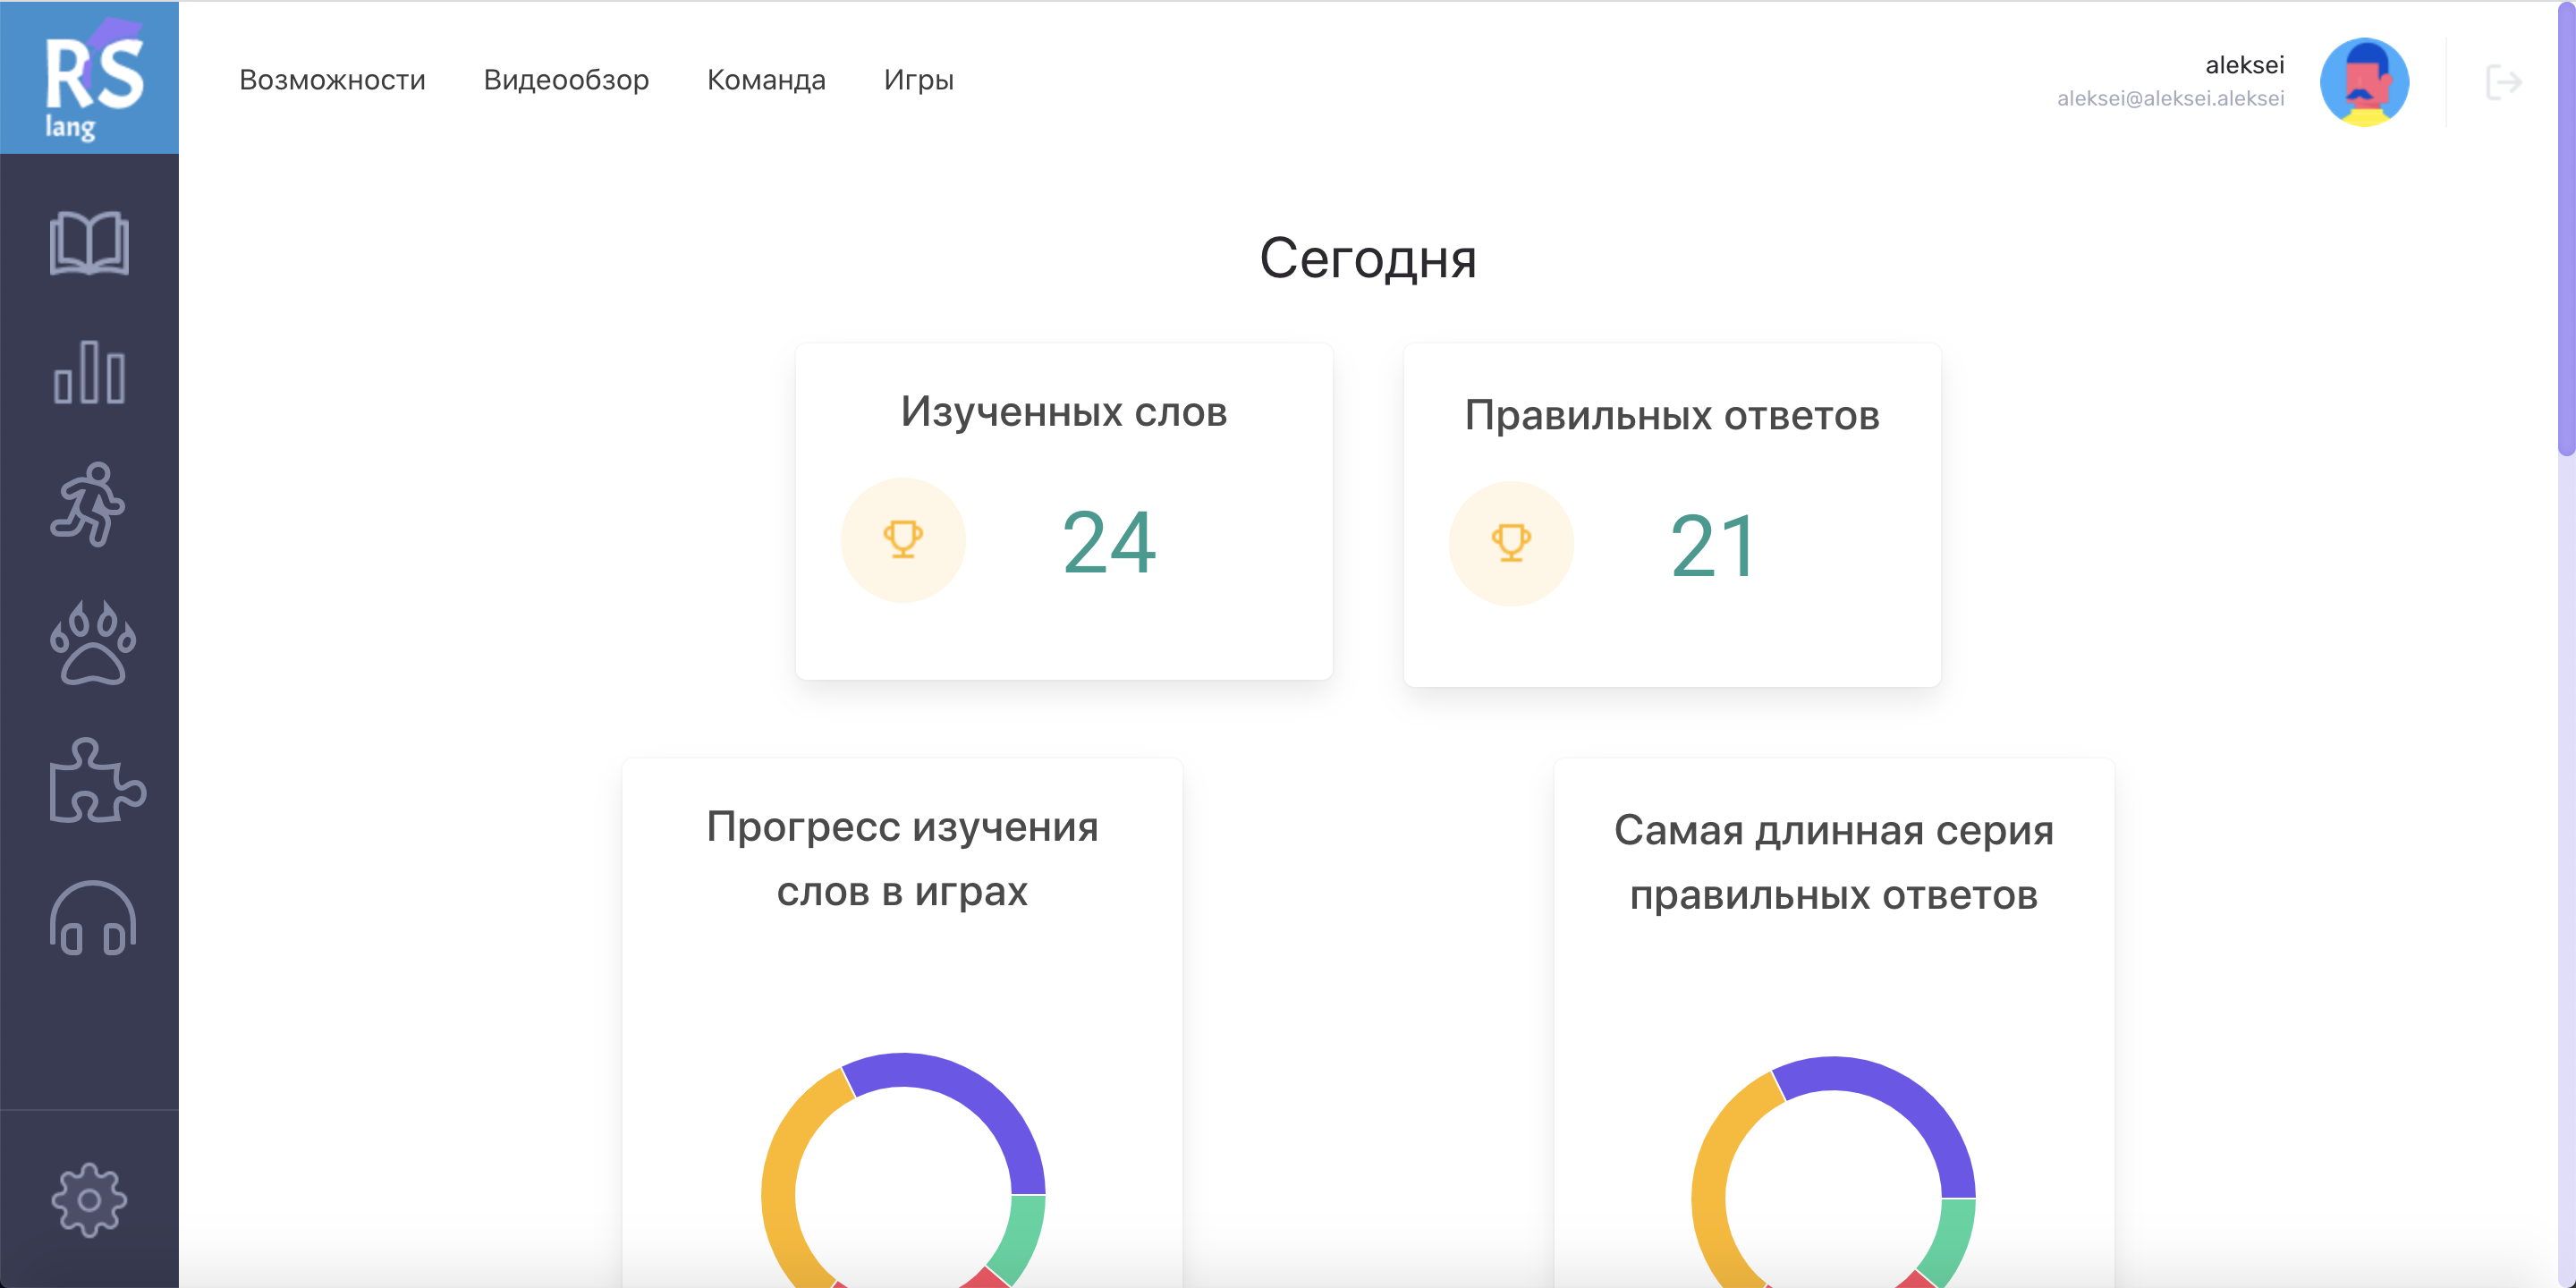Click the logout arrow icon

click(x=2503, y=82)
